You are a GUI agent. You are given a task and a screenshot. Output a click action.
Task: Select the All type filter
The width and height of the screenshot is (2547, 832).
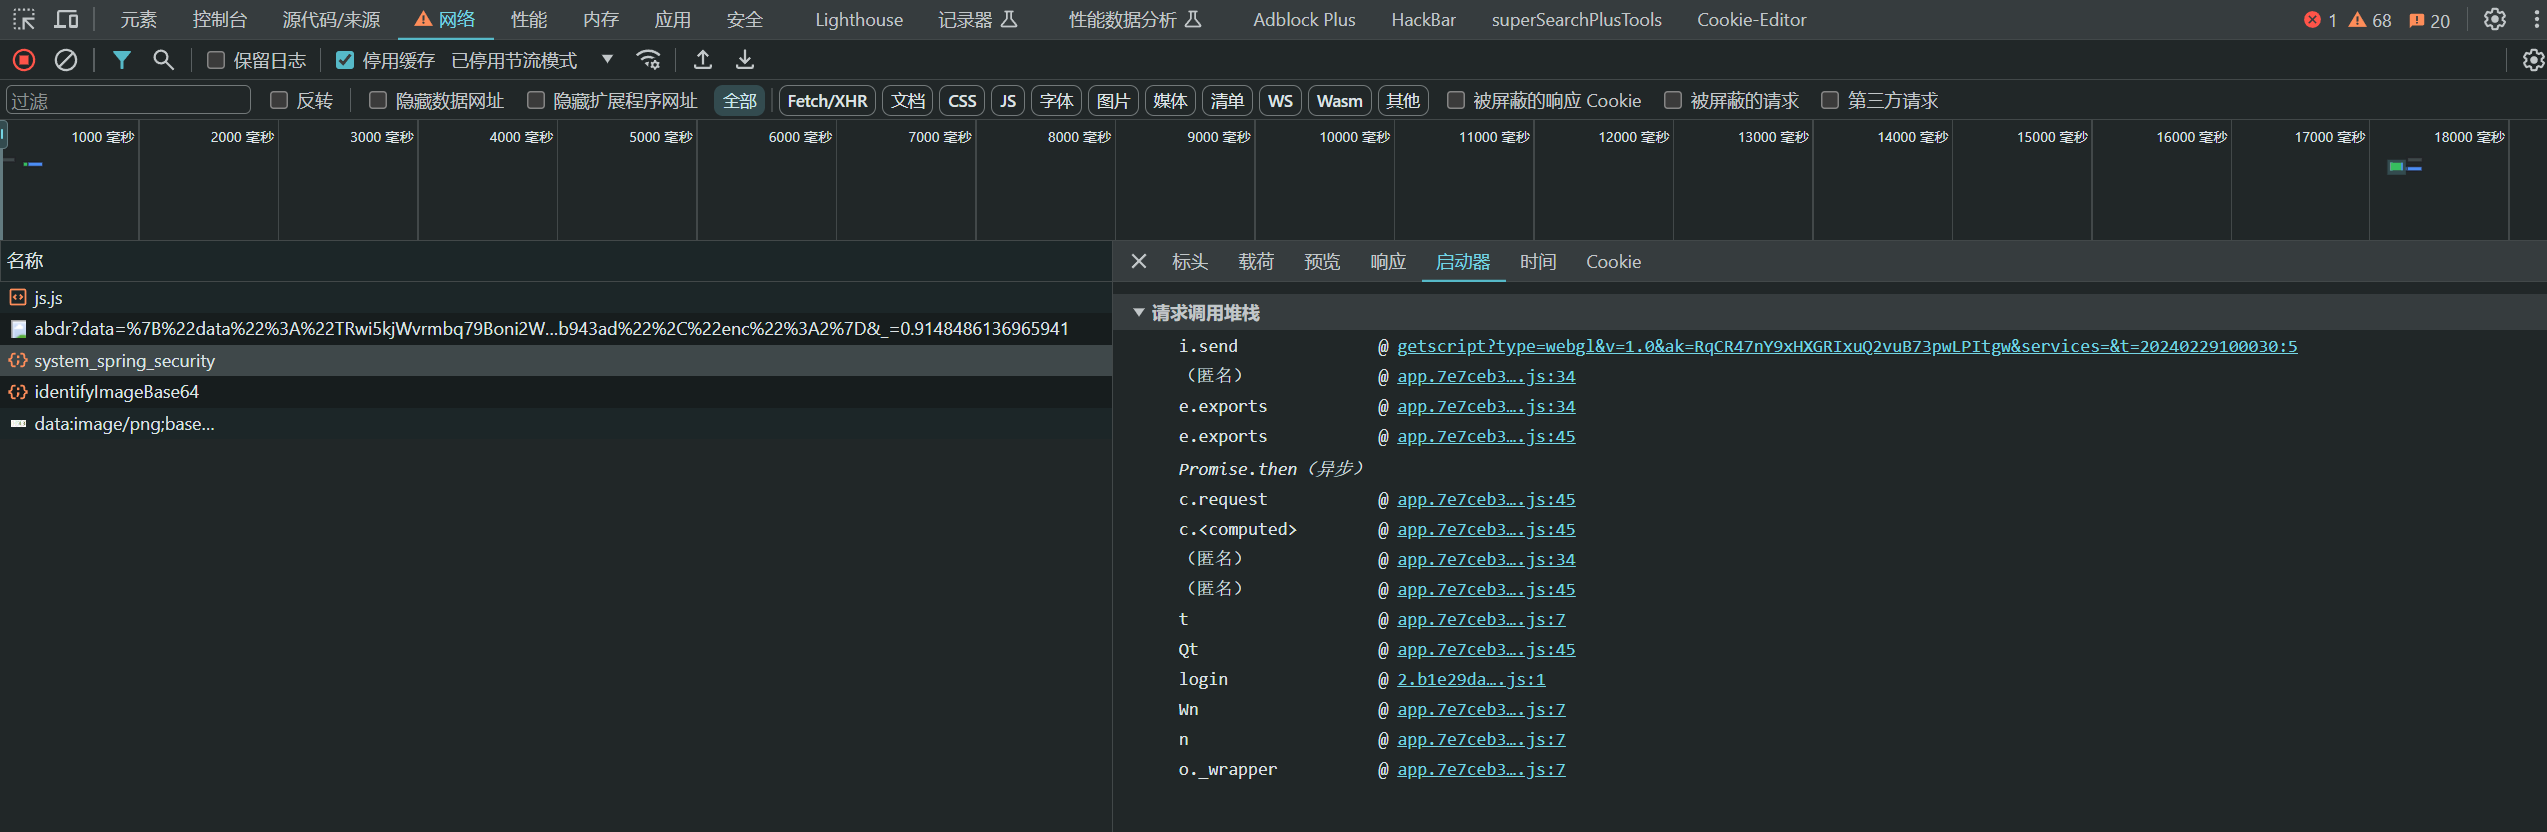(740, 100)
